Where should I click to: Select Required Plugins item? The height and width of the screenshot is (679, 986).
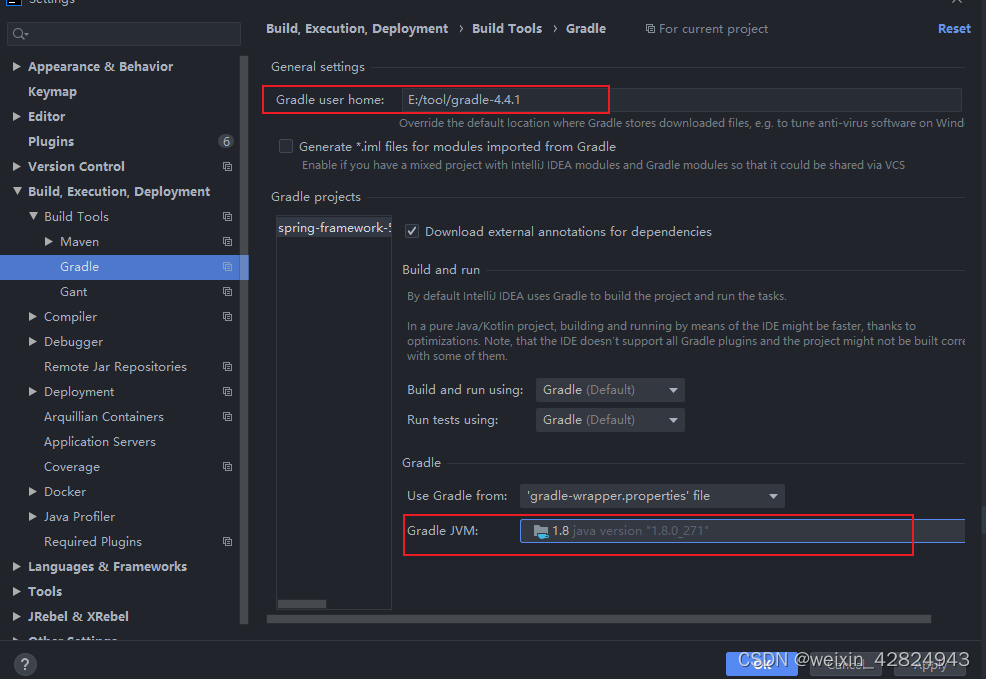coord(93,542)
